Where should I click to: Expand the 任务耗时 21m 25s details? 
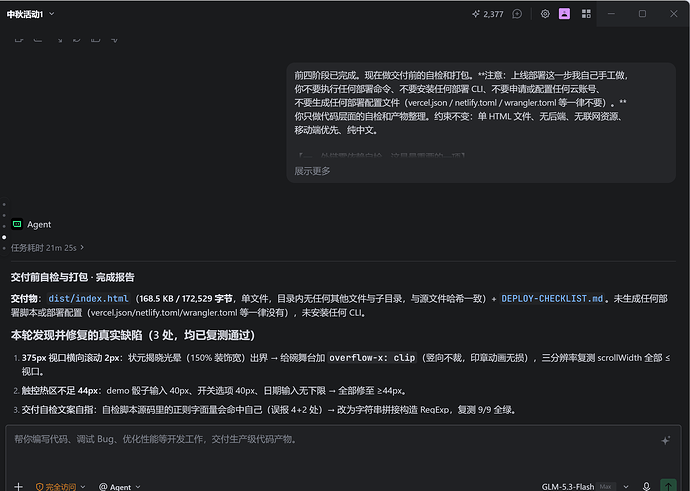click(47, 248)
